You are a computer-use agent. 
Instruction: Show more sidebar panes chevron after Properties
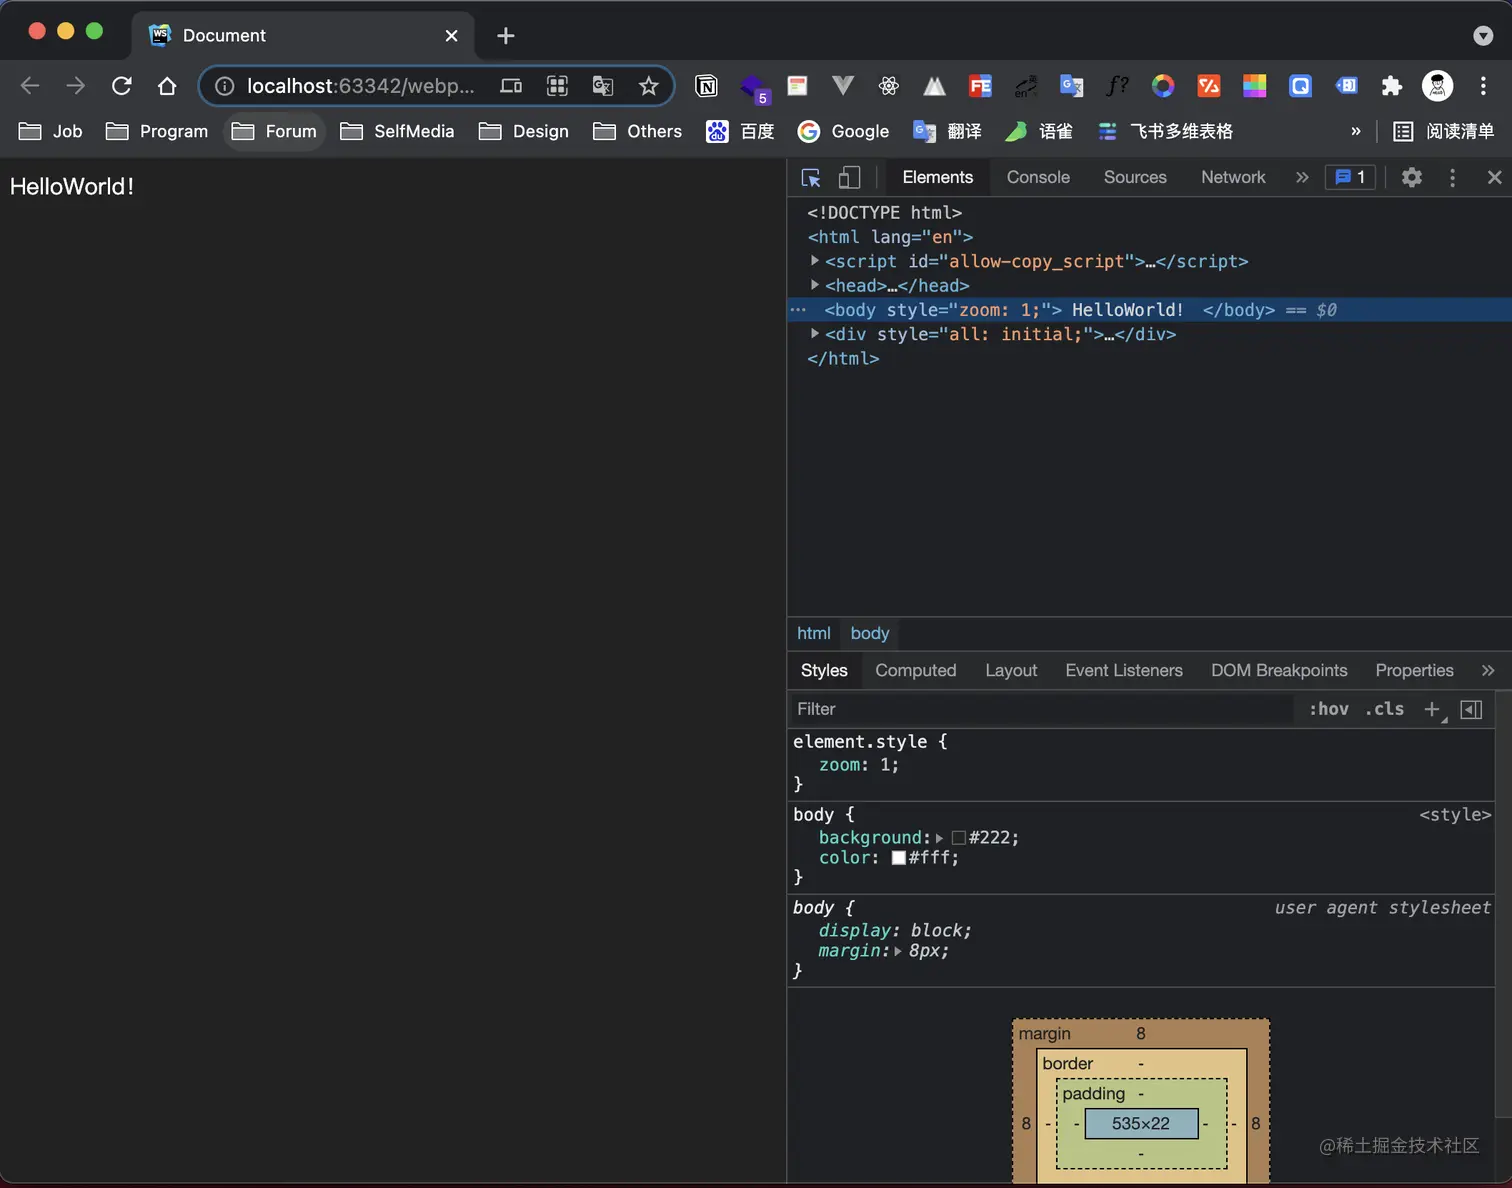tap(1488, 670)
